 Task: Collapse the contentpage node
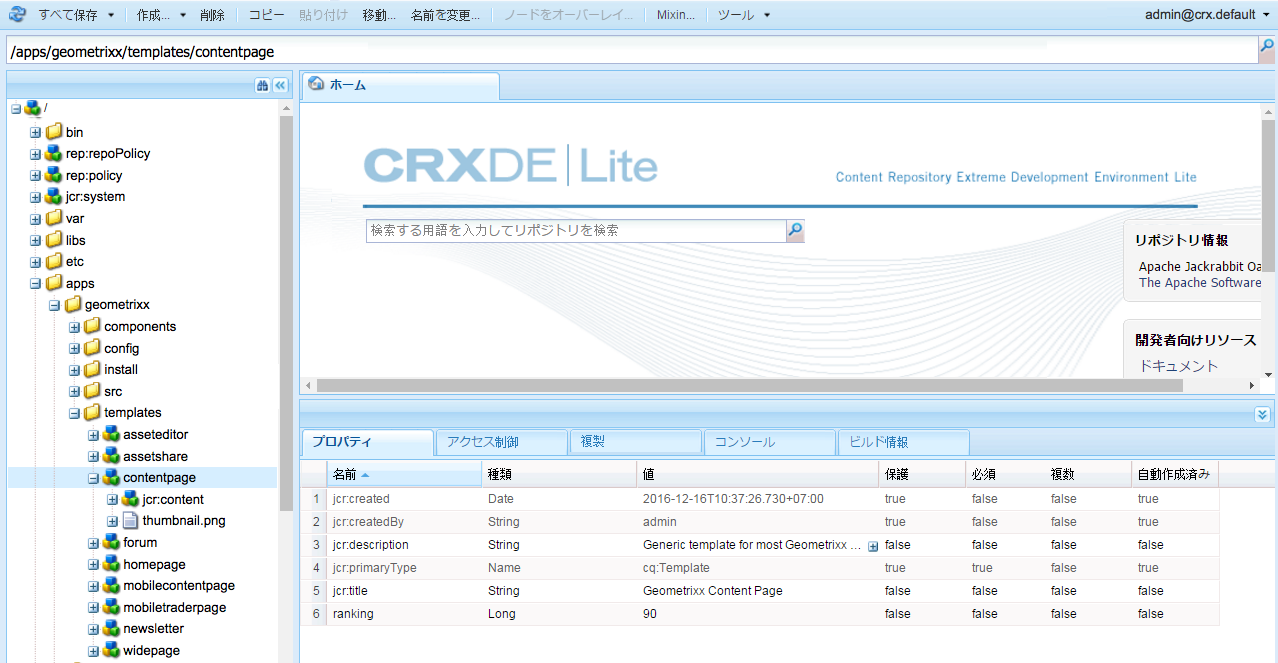(93, 478)
